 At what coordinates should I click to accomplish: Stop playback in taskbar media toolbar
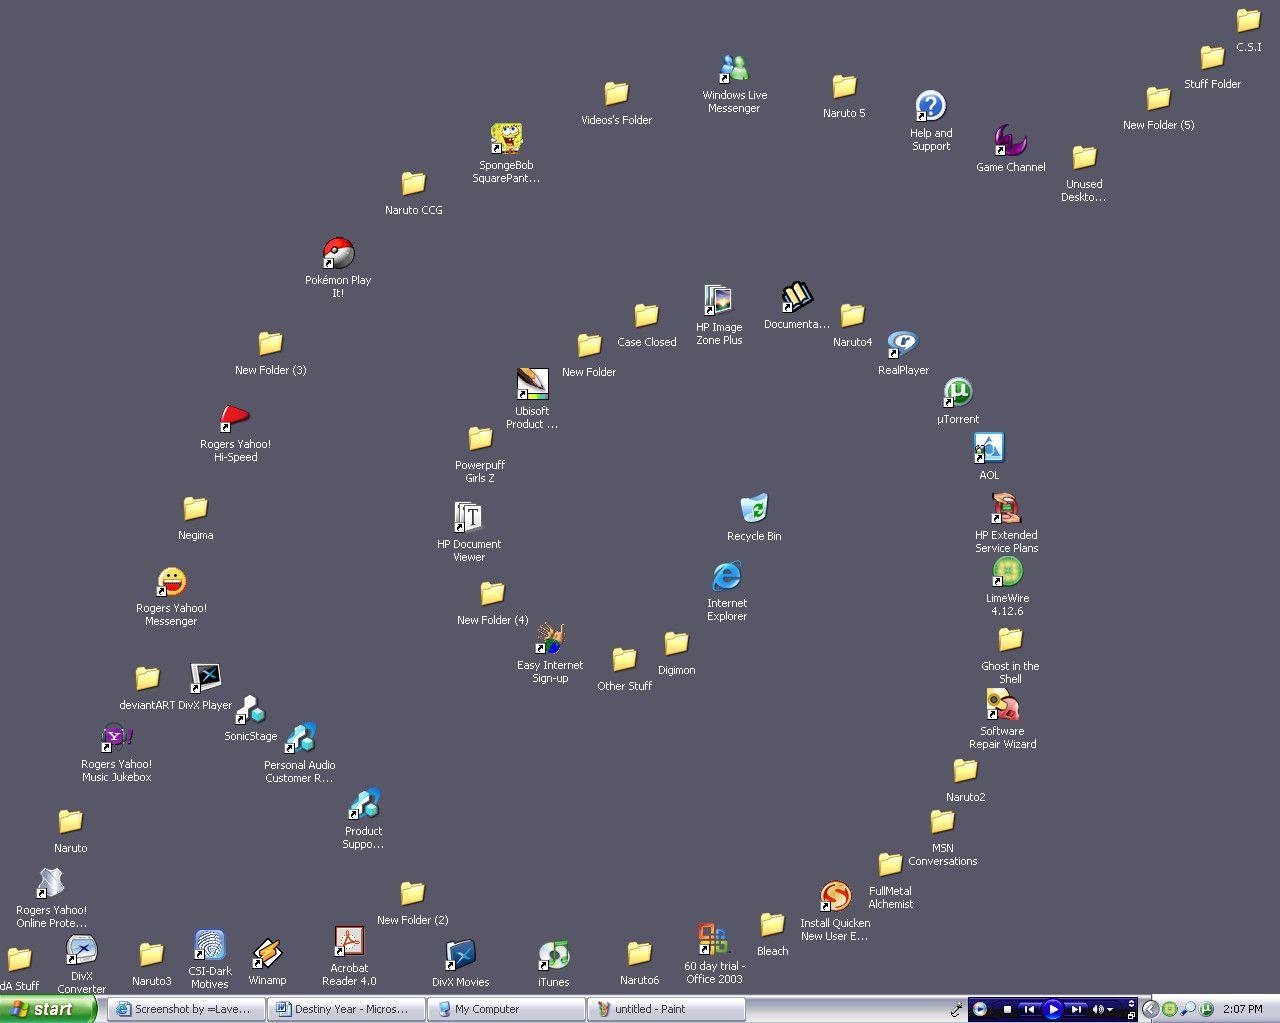pyautogui.click(x=1007, y=1010)
